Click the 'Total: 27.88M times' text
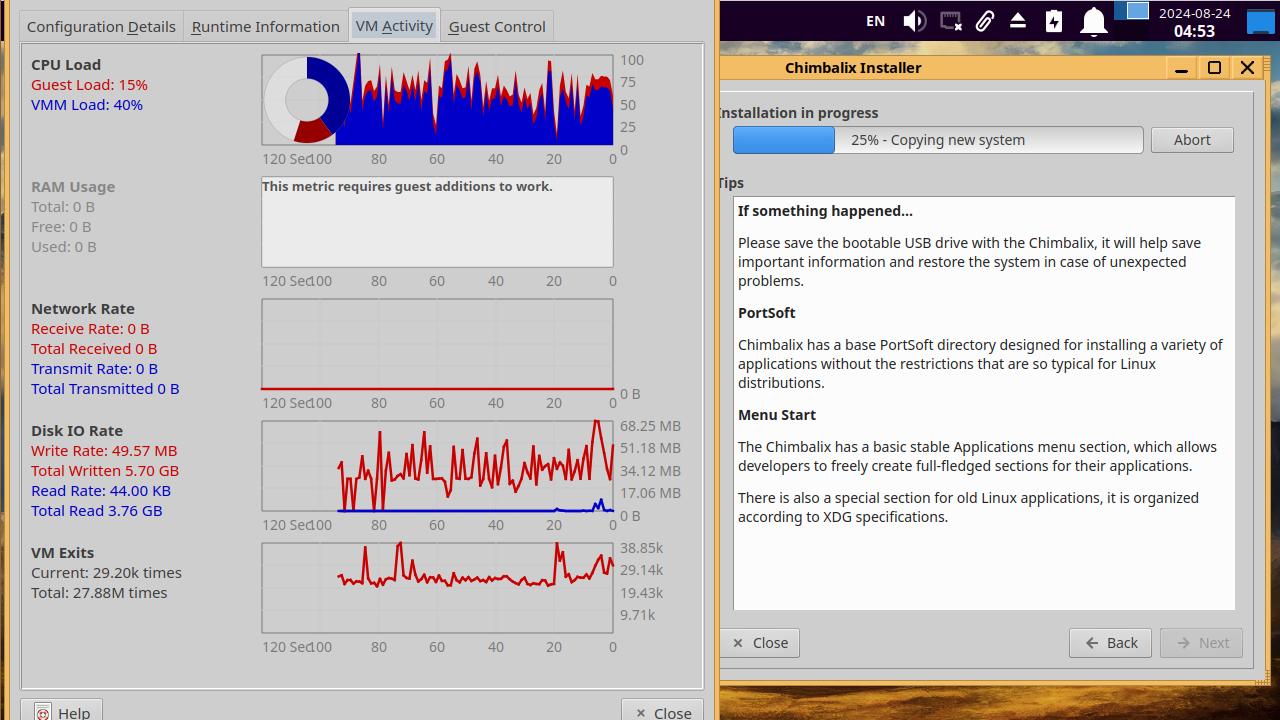The width and height of the screenshot is (1280, 720). coord(99,593)
